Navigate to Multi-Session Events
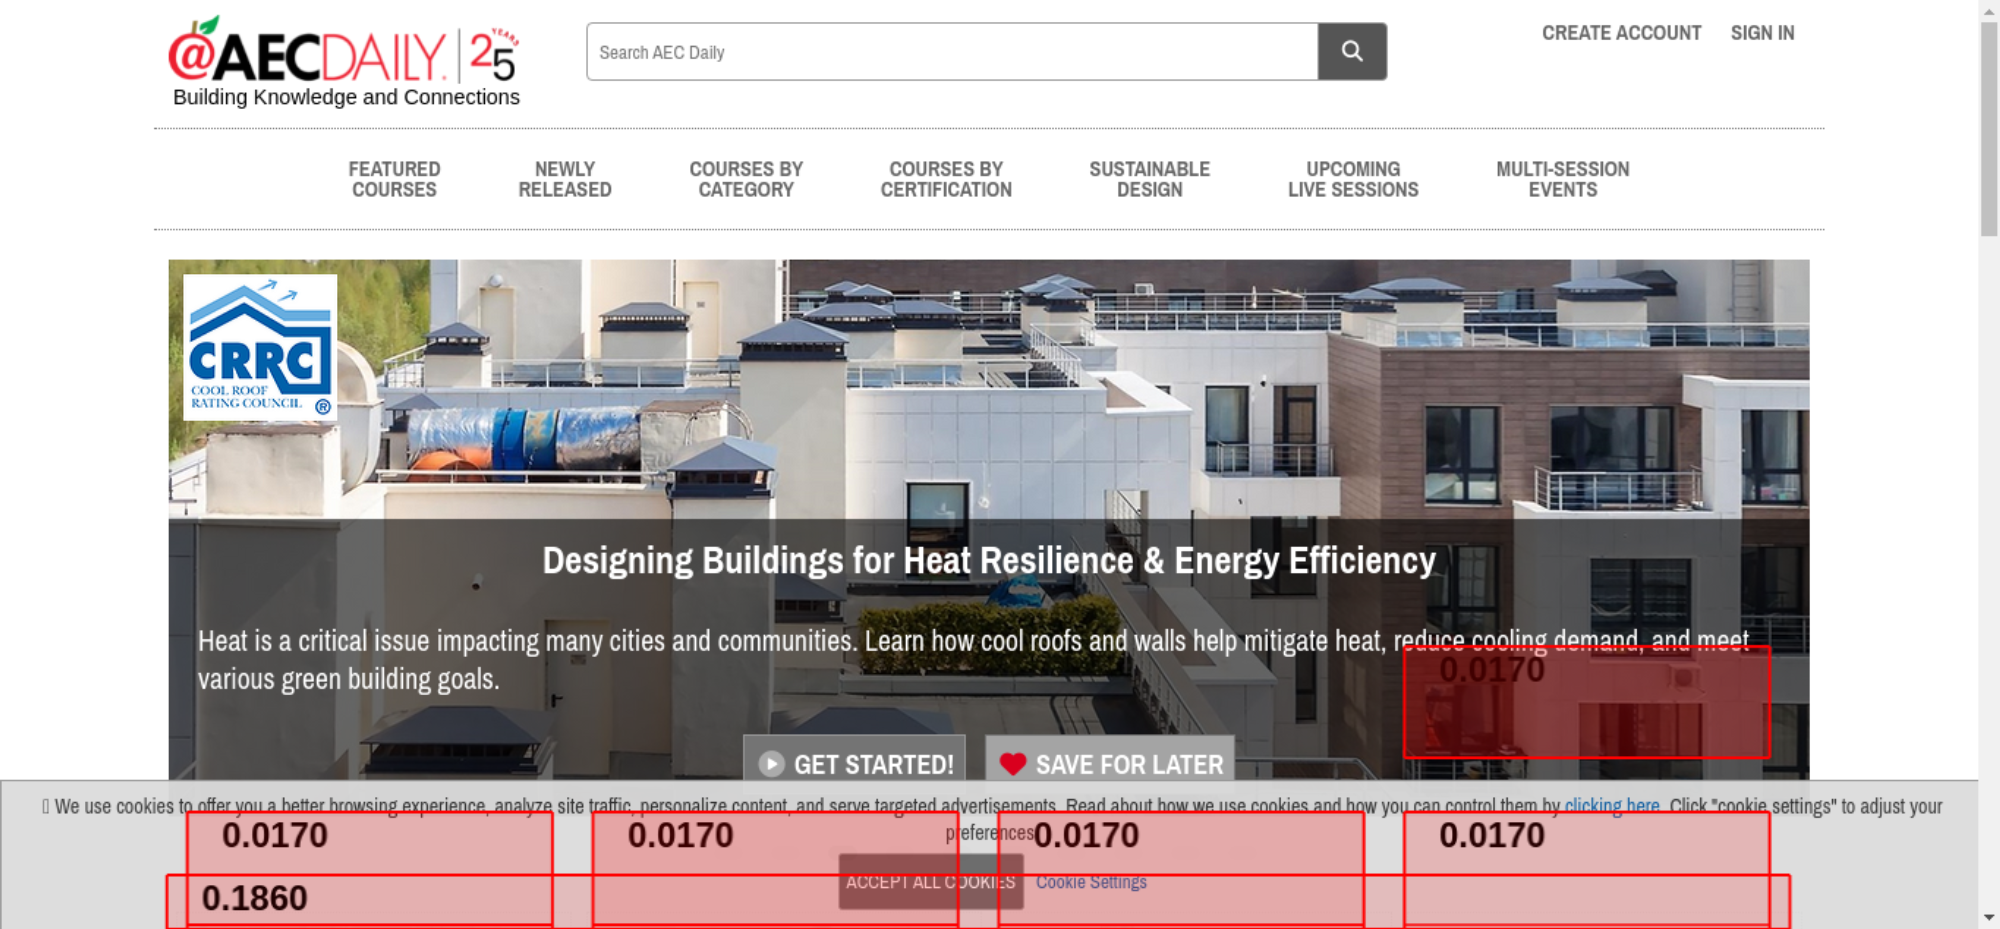2000x929 pixels. pos(1562,180)
